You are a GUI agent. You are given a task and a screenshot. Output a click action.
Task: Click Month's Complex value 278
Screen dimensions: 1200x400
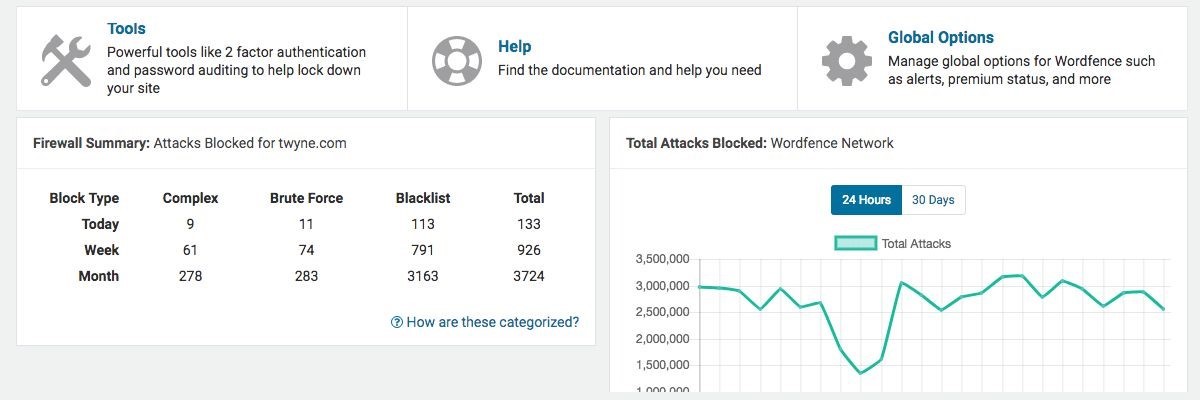(x=190, y=276)
